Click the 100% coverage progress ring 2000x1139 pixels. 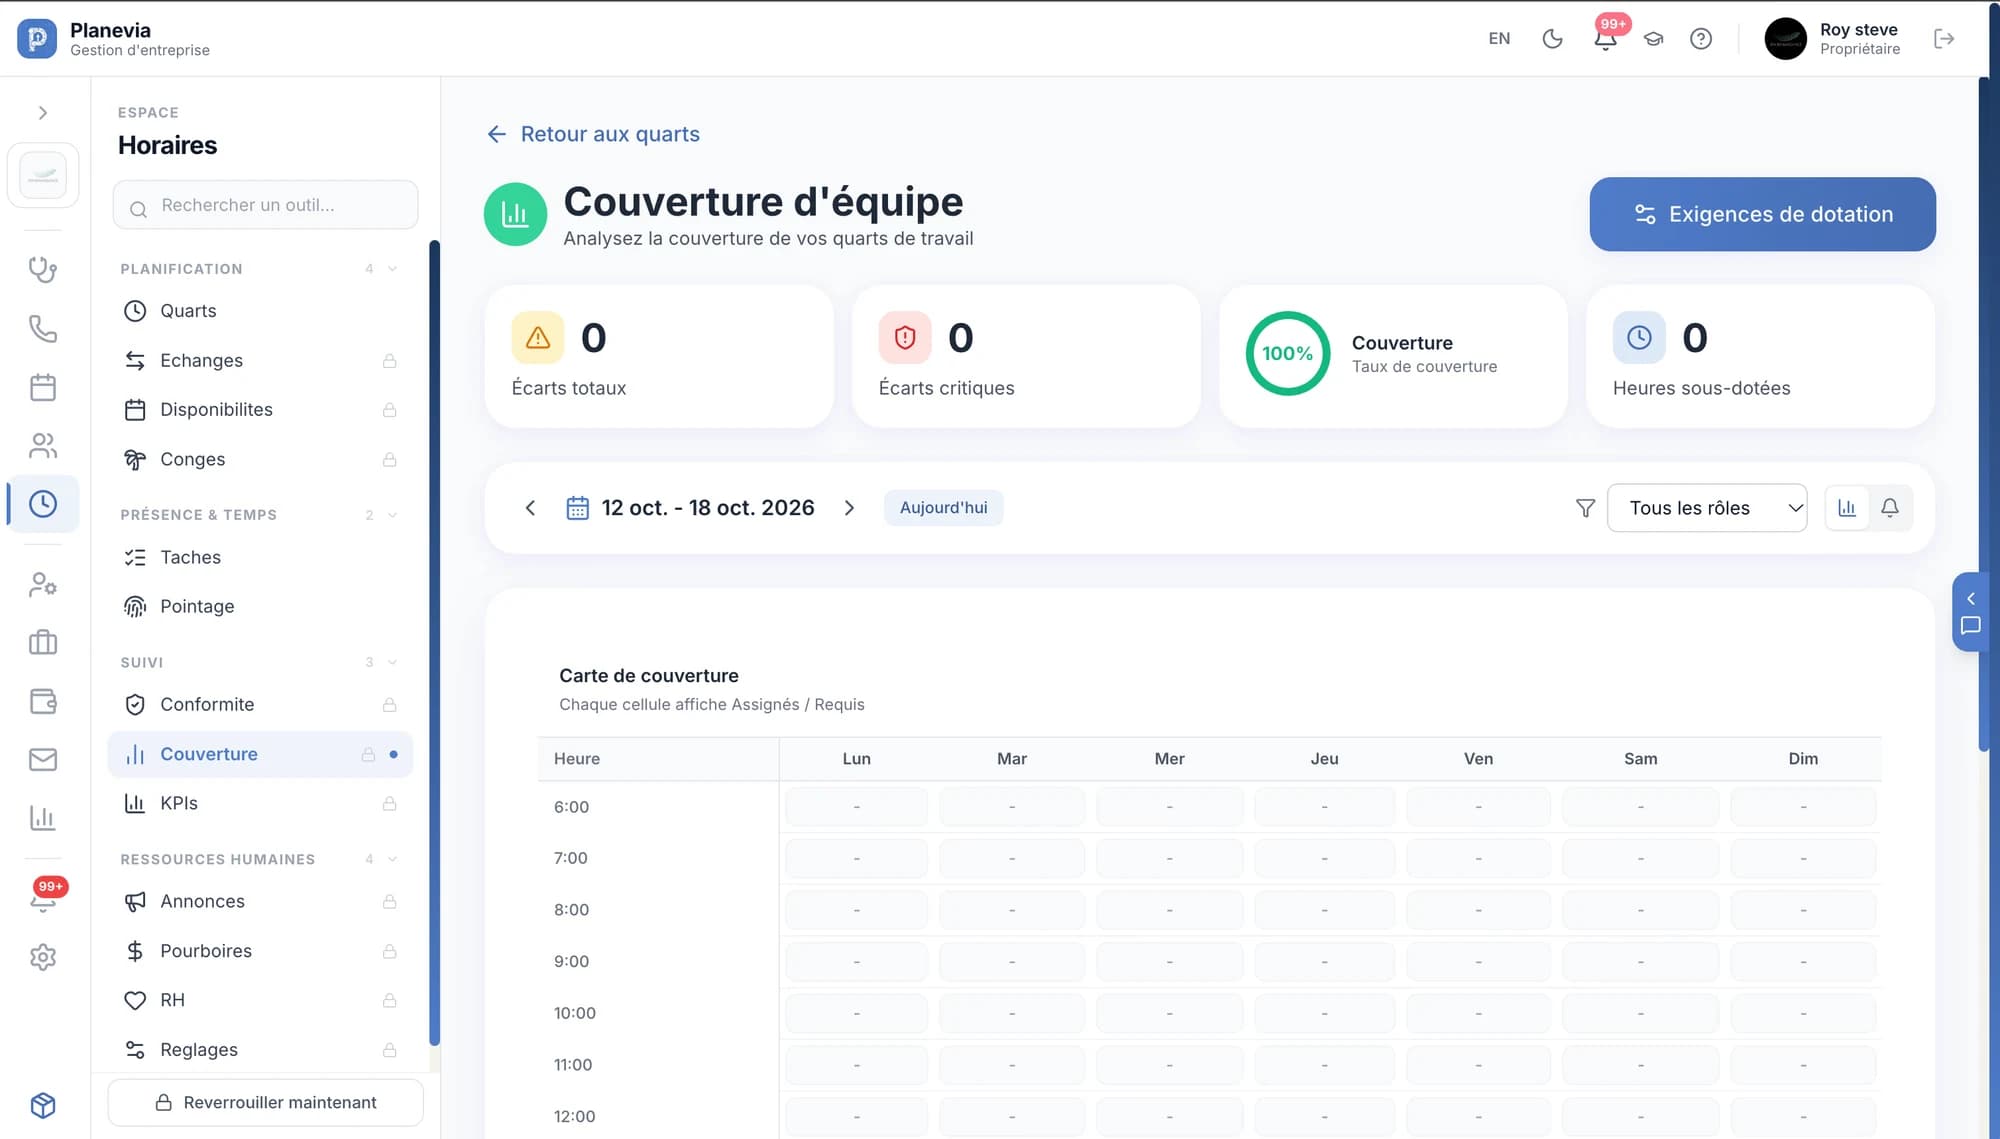[x=1287, y=353]
